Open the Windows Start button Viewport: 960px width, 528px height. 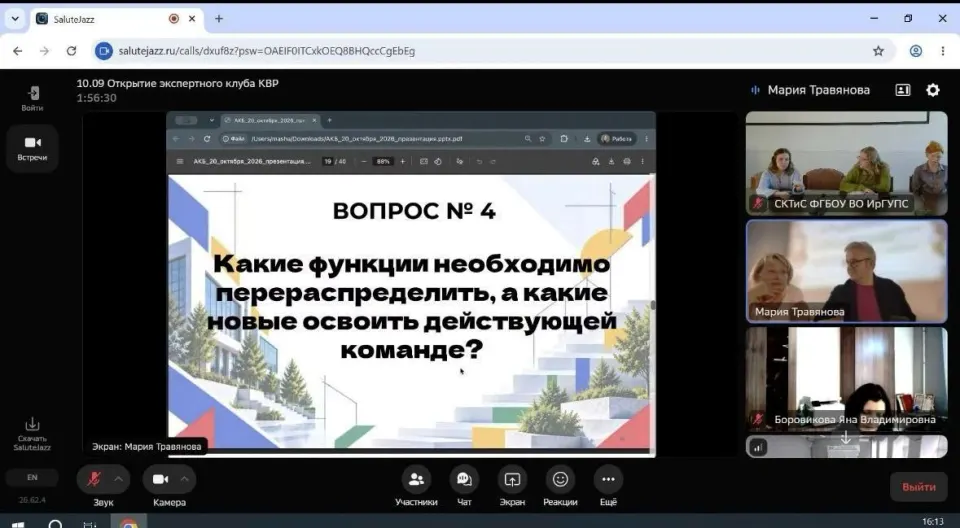click(18, 524)
